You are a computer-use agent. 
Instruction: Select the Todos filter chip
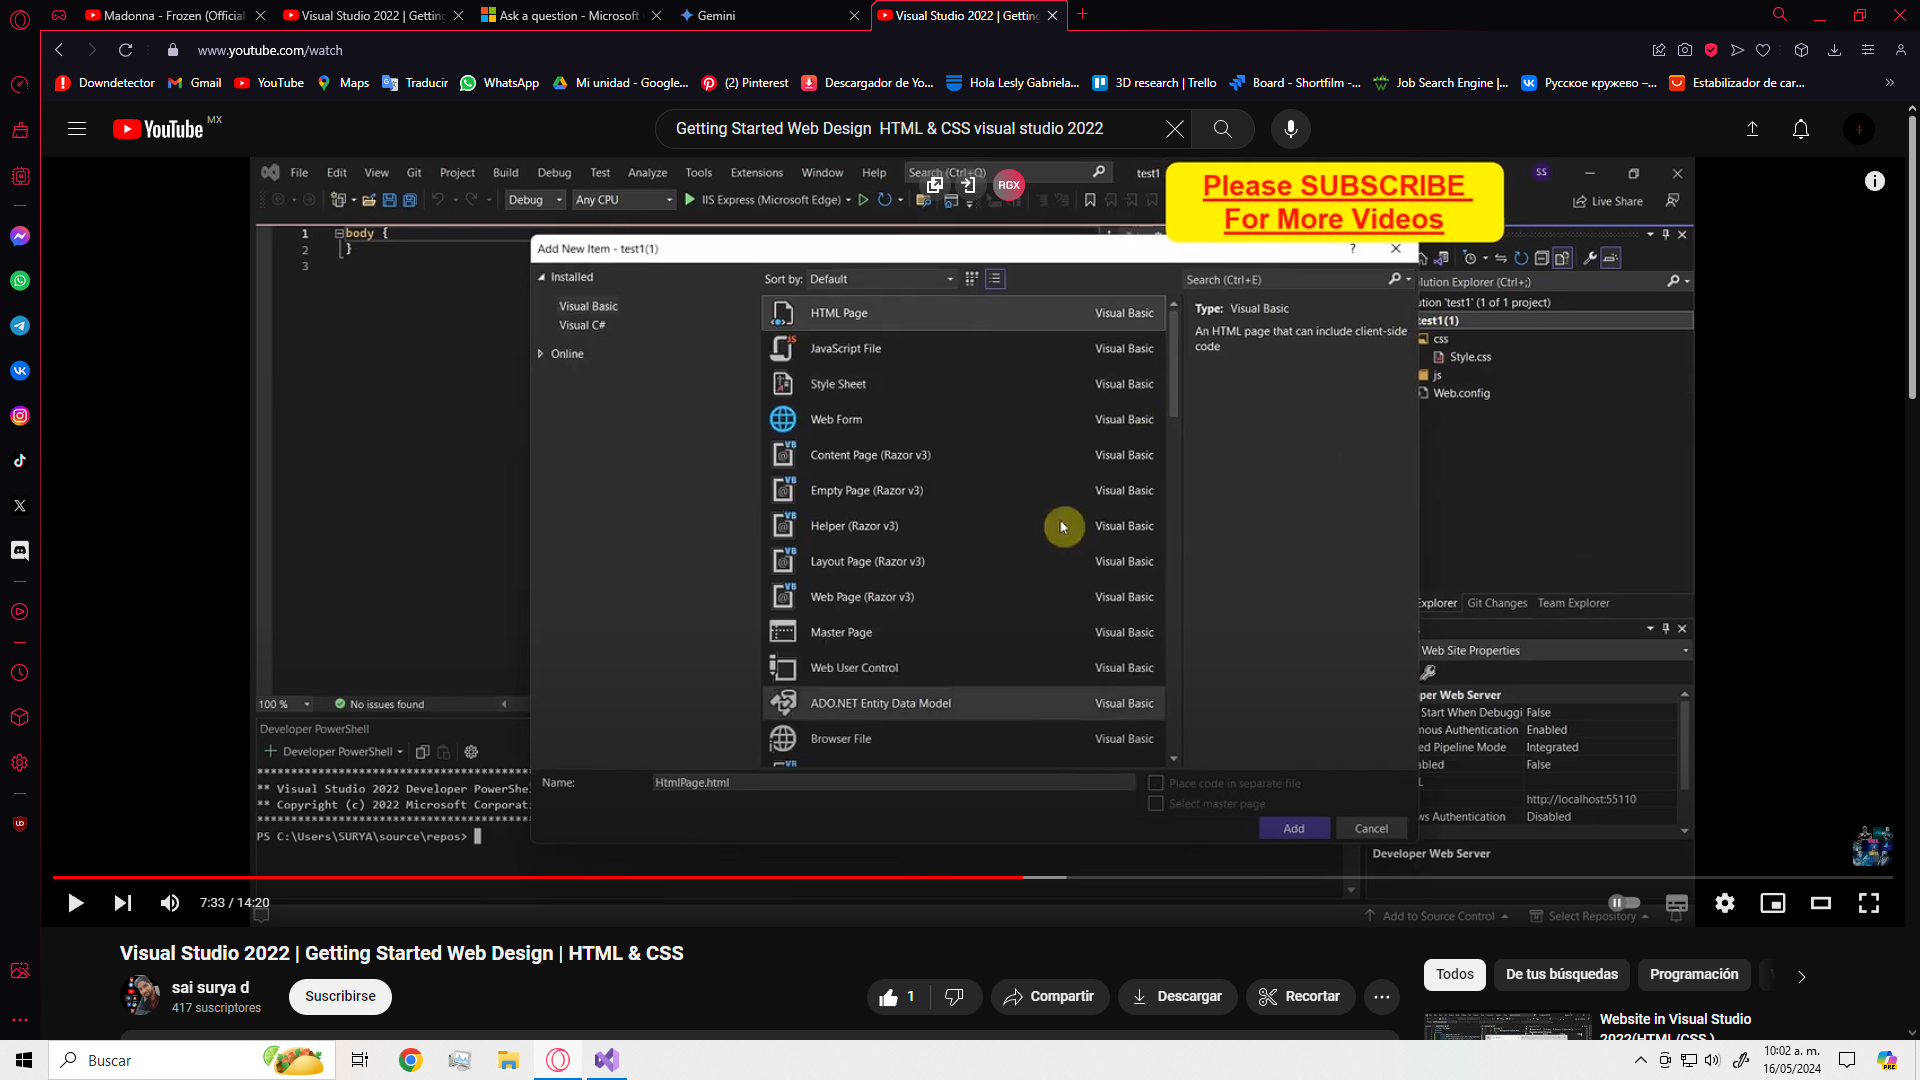[x=1455, y=975]
